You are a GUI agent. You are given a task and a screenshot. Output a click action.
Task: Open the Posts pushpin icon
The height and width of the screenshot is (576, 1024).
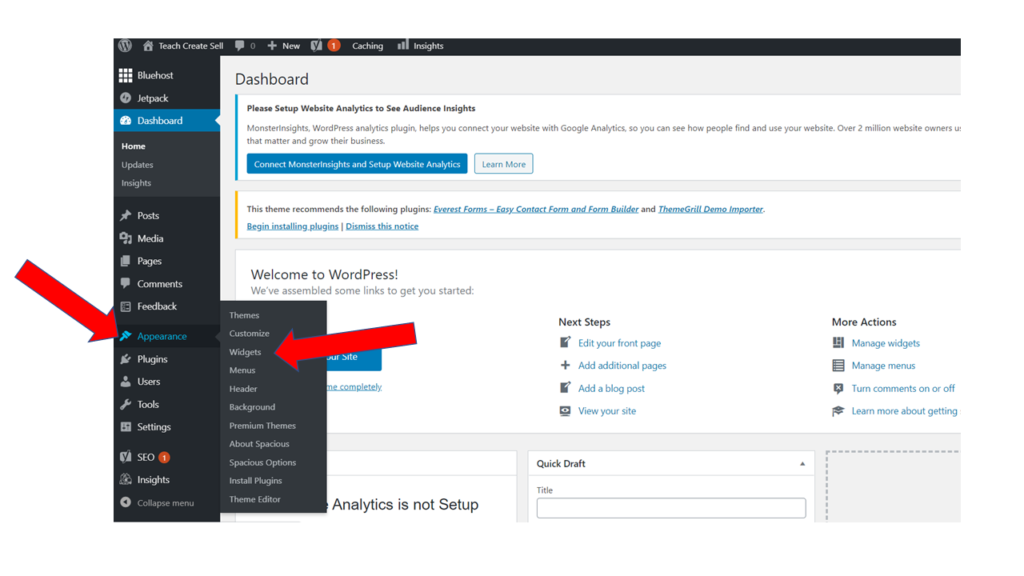click(126, 216)
